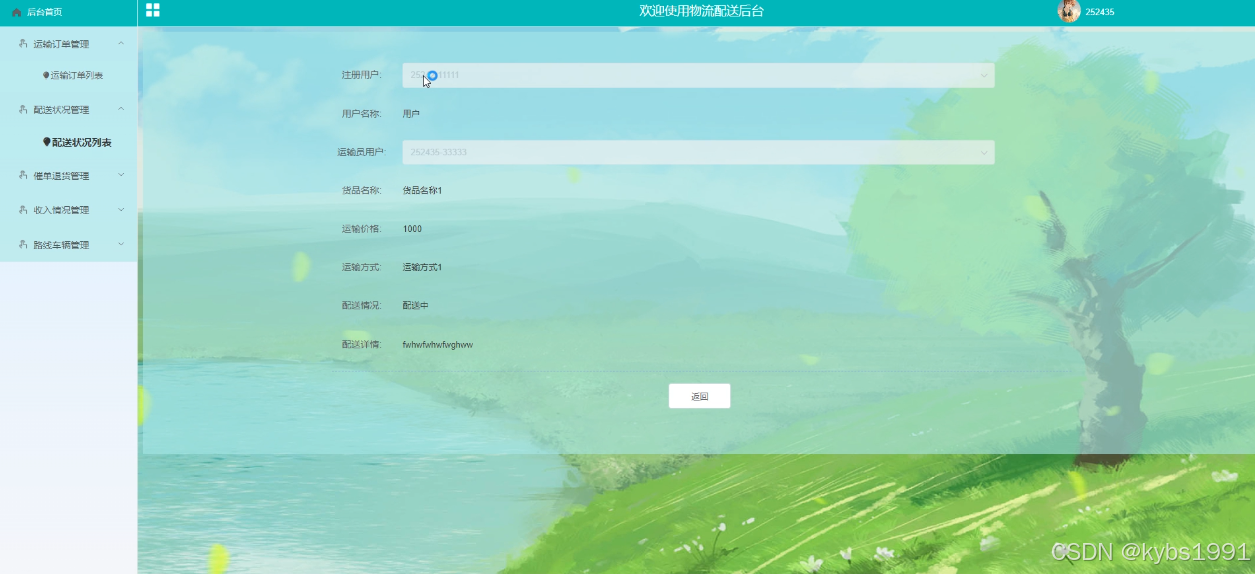Expand the 路线车辆管理 chevron
This screenshot has width=1255, height=574.
tap(121, 244)
